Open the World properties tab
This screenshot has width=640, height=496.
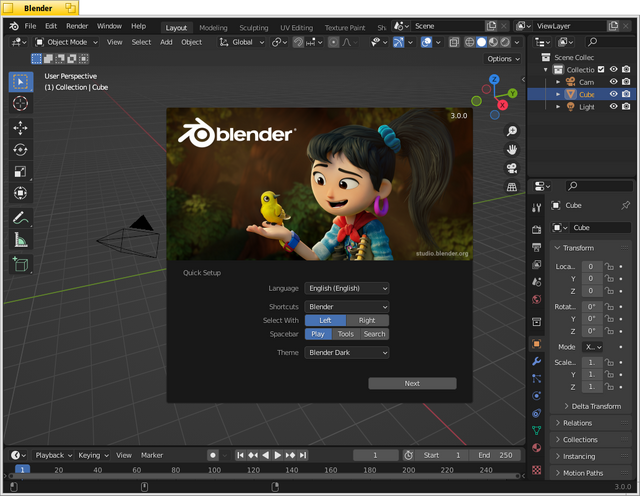537,299
